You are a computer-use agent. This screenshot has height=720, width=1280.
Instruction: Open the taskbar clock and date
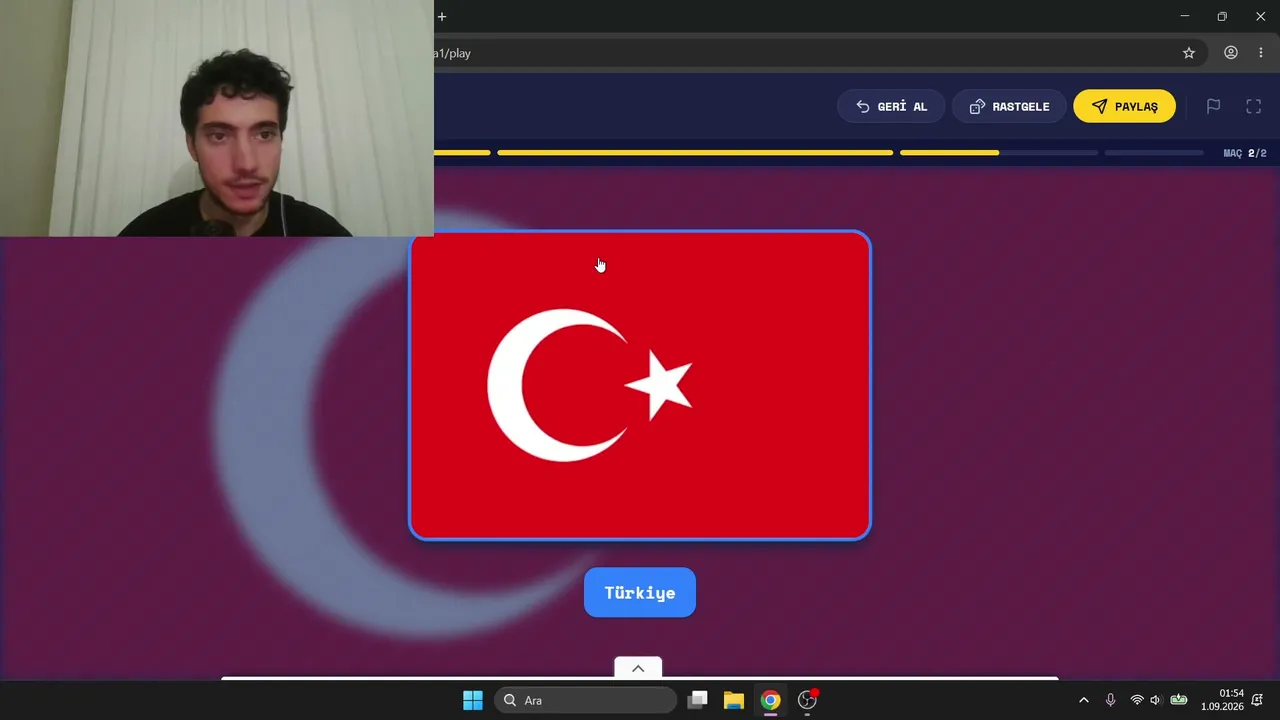coord(1222,700)
